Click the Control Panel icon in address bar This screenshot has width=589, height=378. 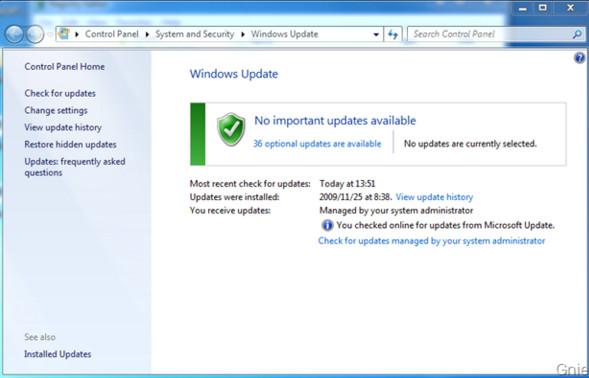[x=64, y=34]
